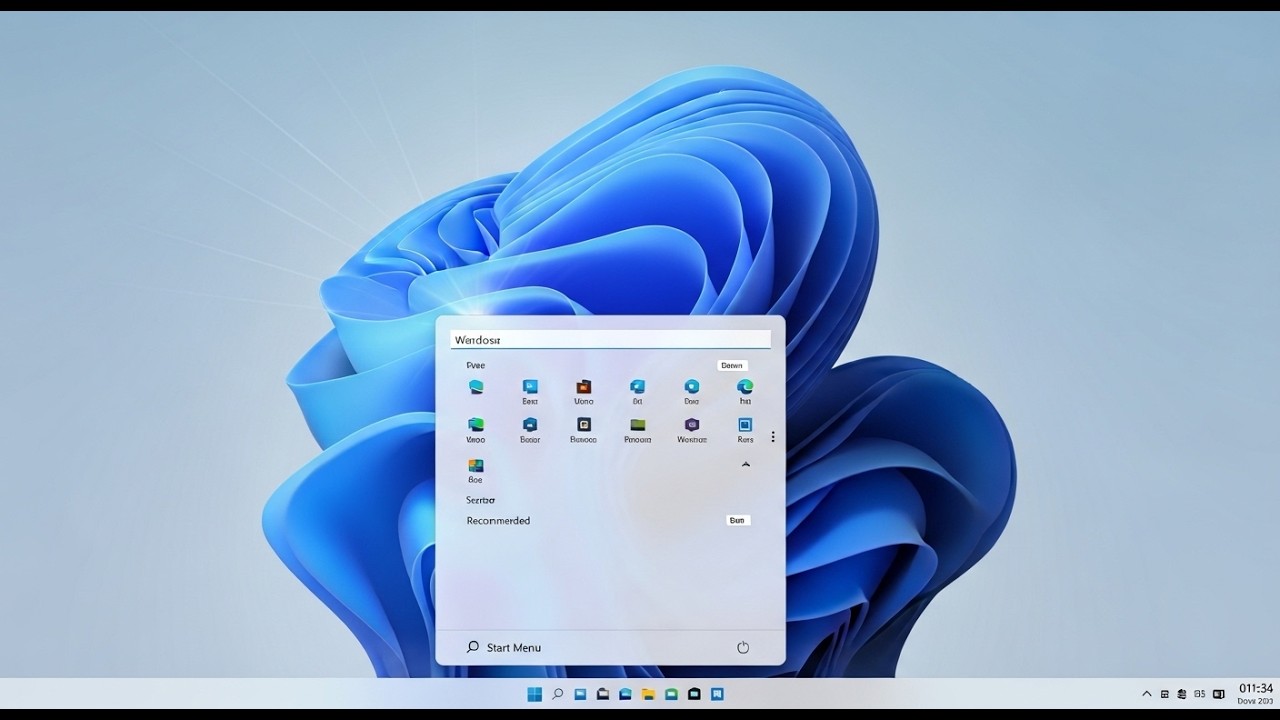Viewport: 1280px width, 720px height.
Task: Click the search icon beside Start Menu text
Action: (x=473, y=647)
